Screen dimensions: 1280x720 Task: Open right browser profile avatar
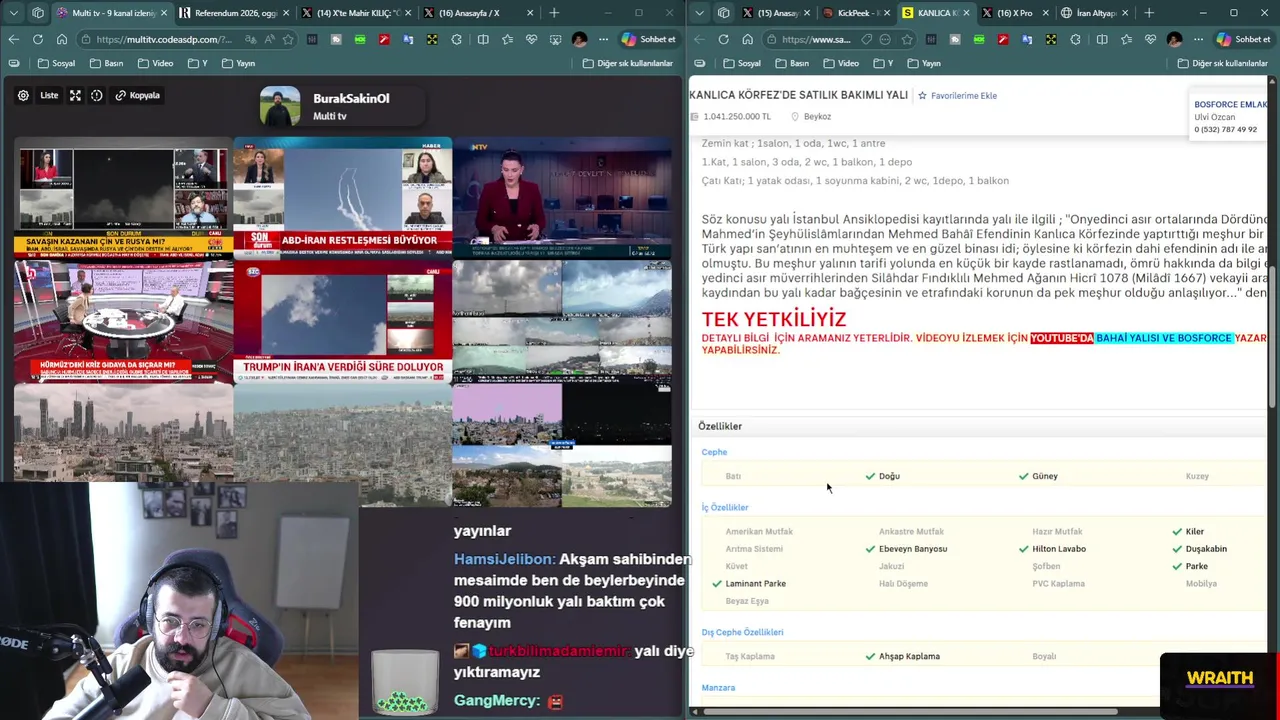tap(1174, 39)
